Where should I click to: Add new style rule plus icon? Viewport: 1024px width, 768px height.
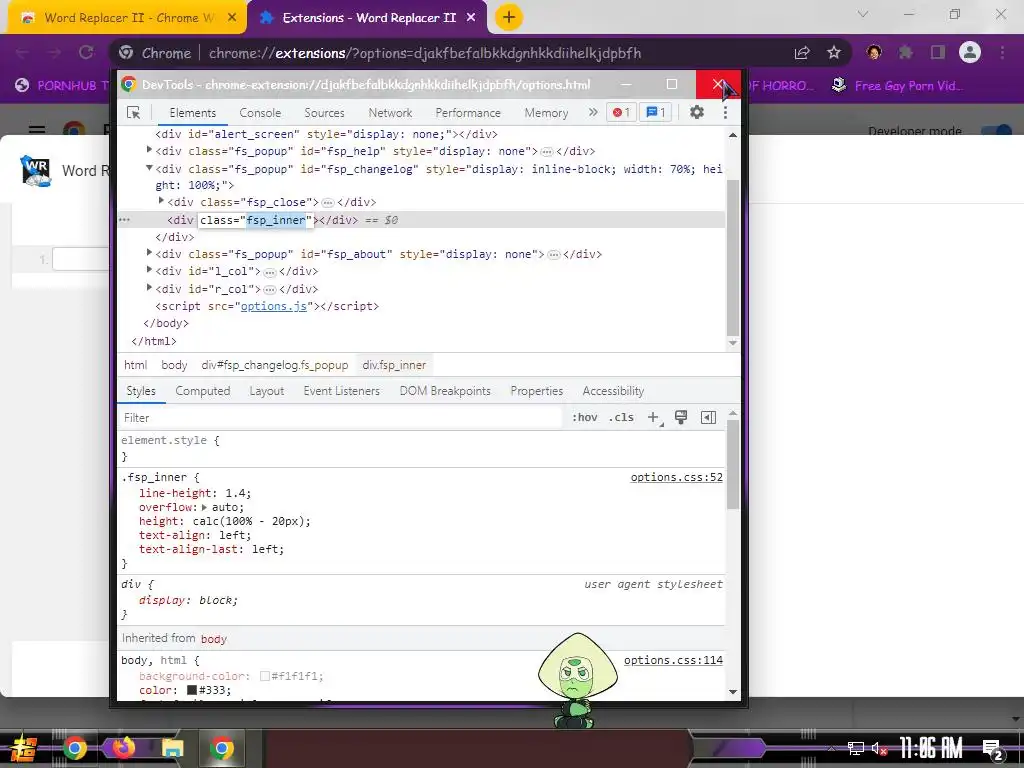click(x=653, y=417)
